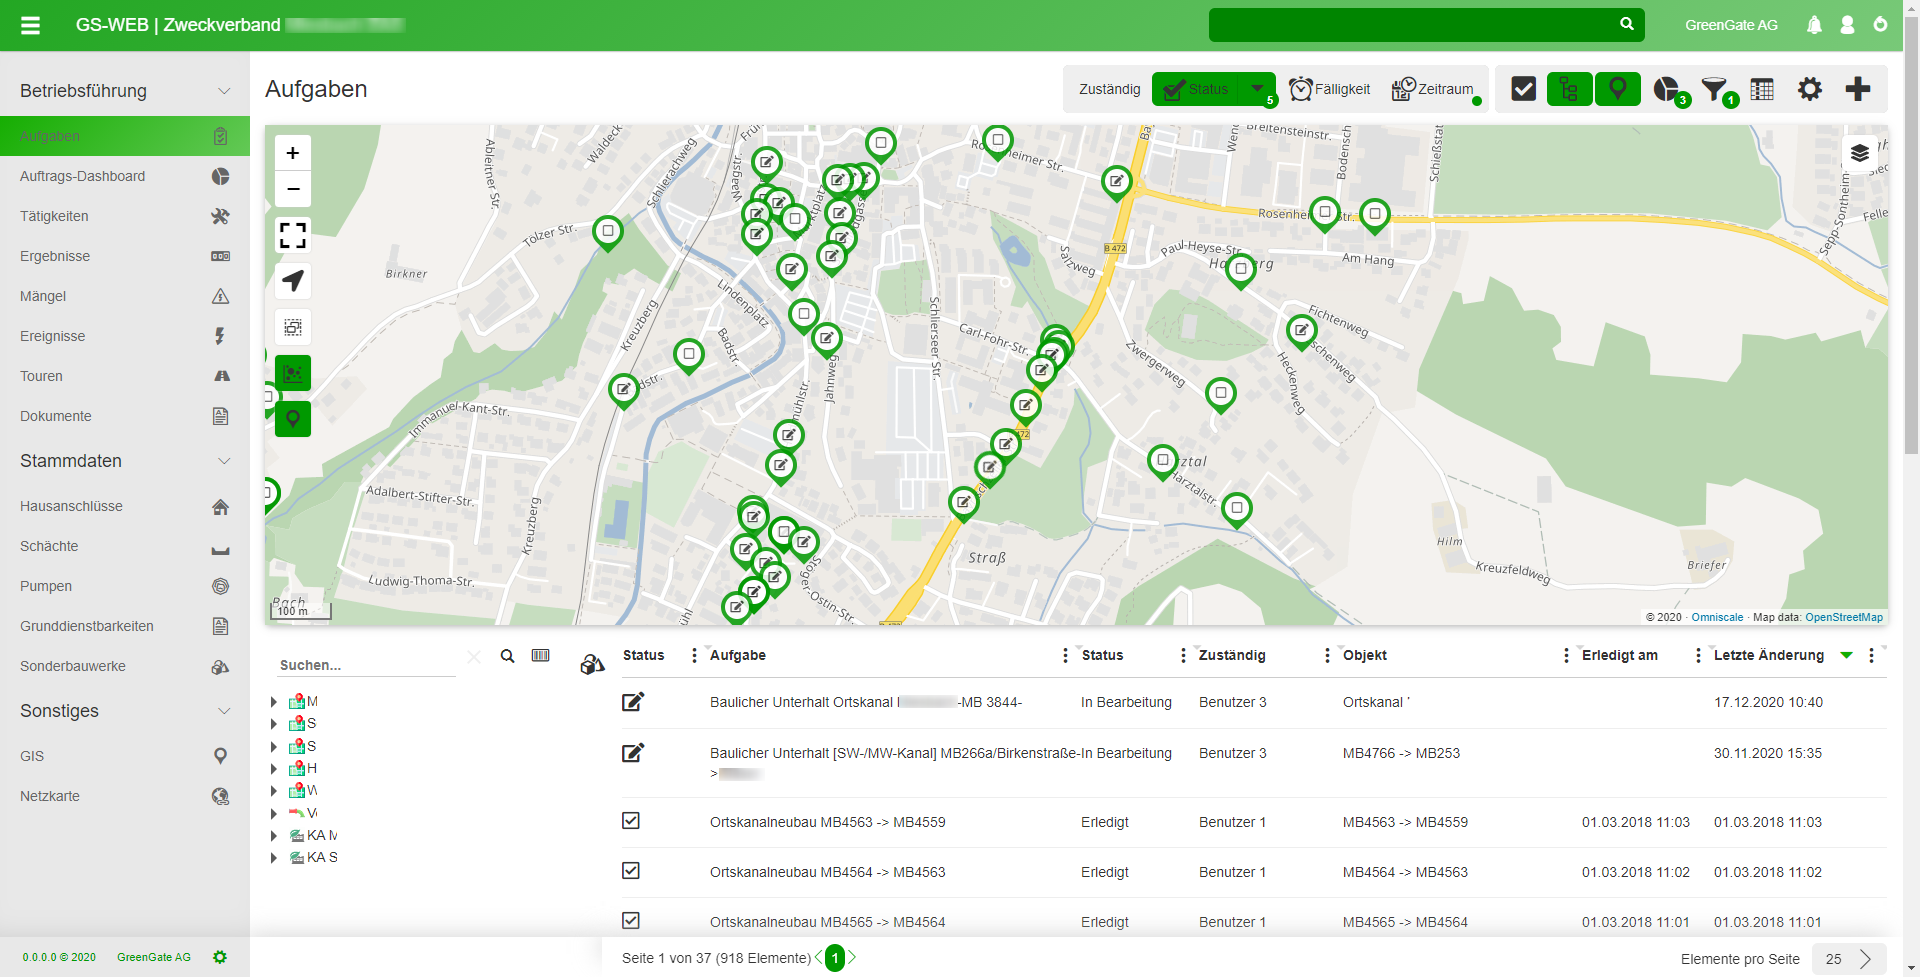Click the Suchen search field

[365, 665]
